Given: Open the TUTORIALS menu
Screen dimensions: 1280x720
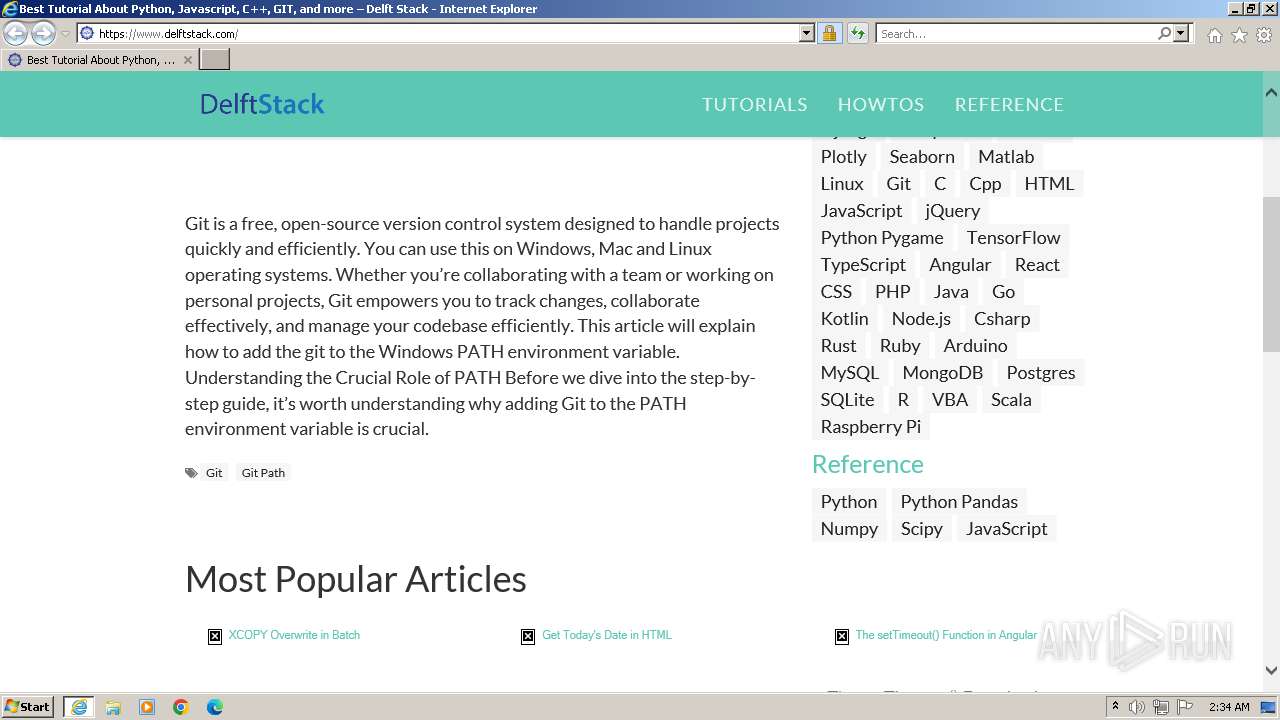Looking at the screenshot, I should (754, 104).
